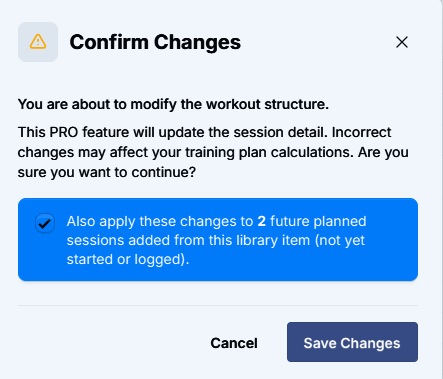Click the word 'PRO' in the warning text
The image size is (443, 379).
click(64, 132)
